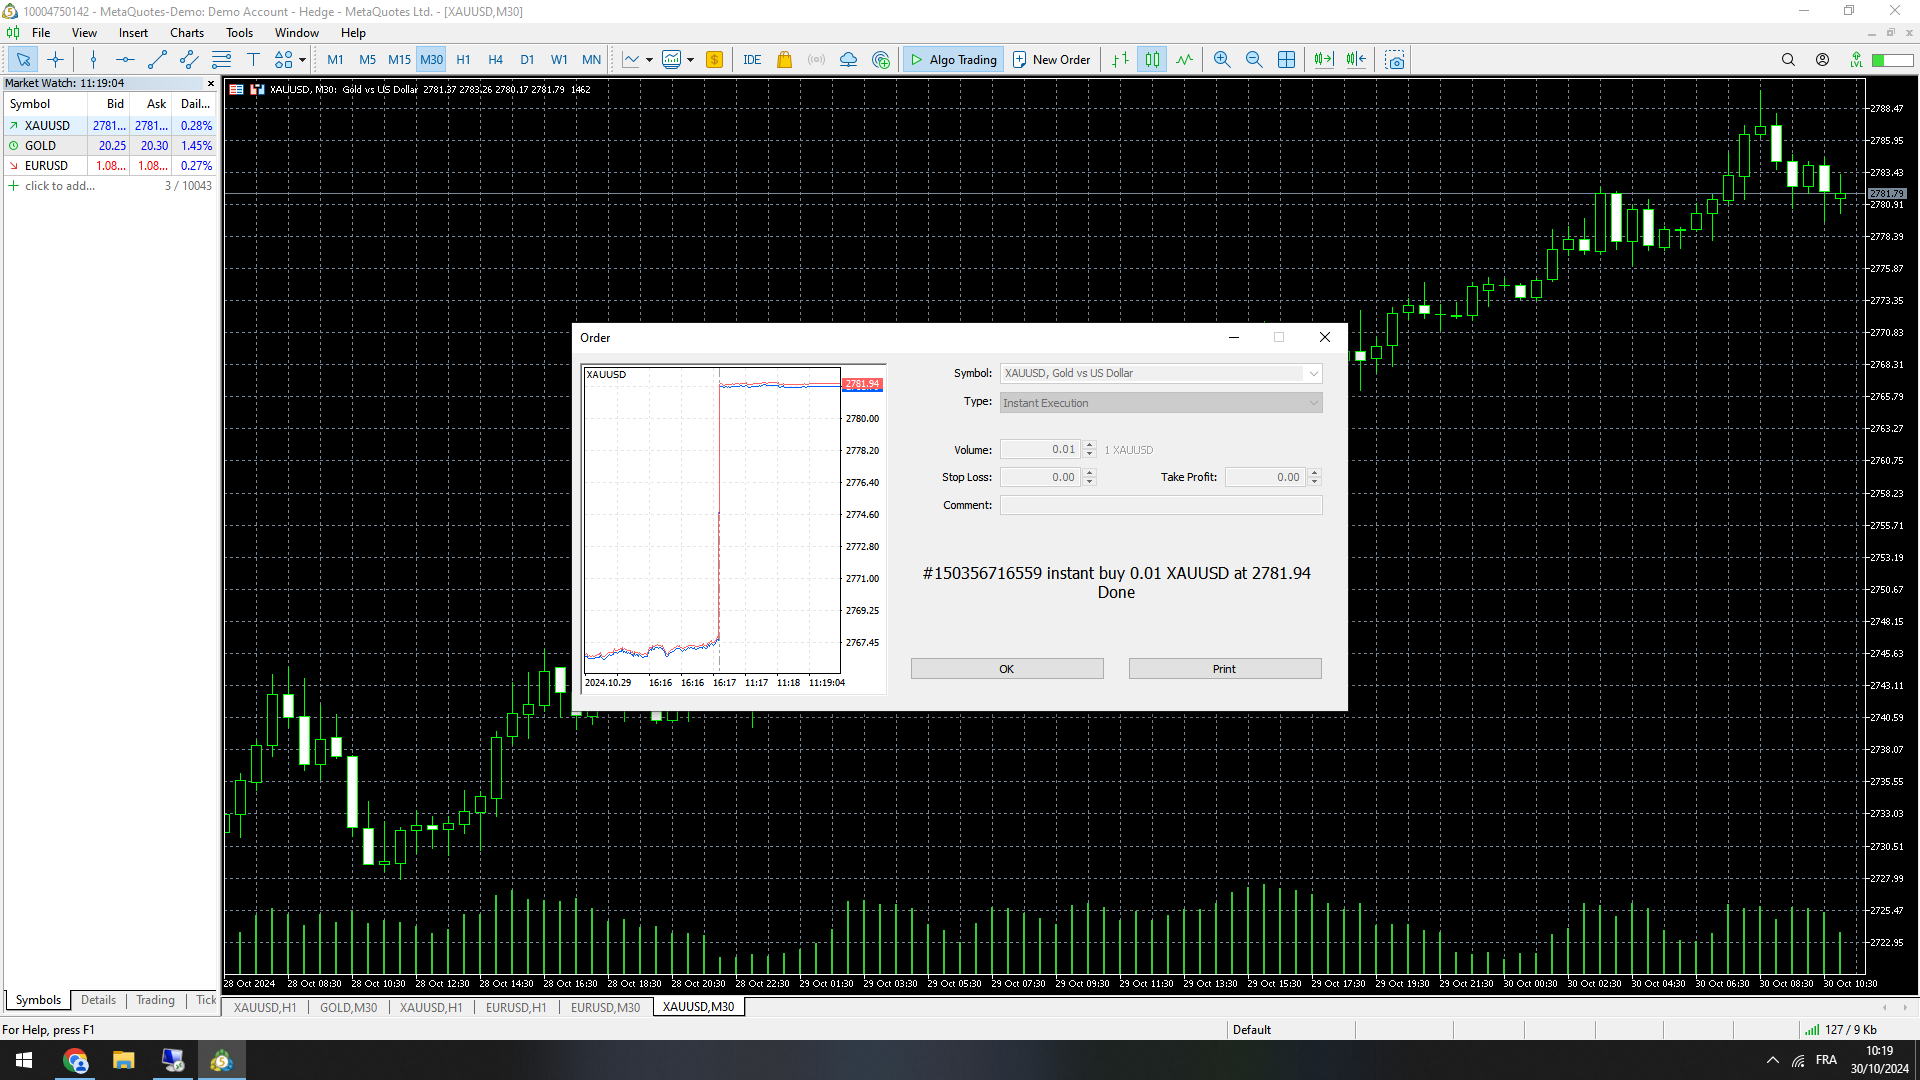The height and width of the screenshot is (1080, 1920).
Task: Switch chart to bar chart mode
Action: [1121, 60]
